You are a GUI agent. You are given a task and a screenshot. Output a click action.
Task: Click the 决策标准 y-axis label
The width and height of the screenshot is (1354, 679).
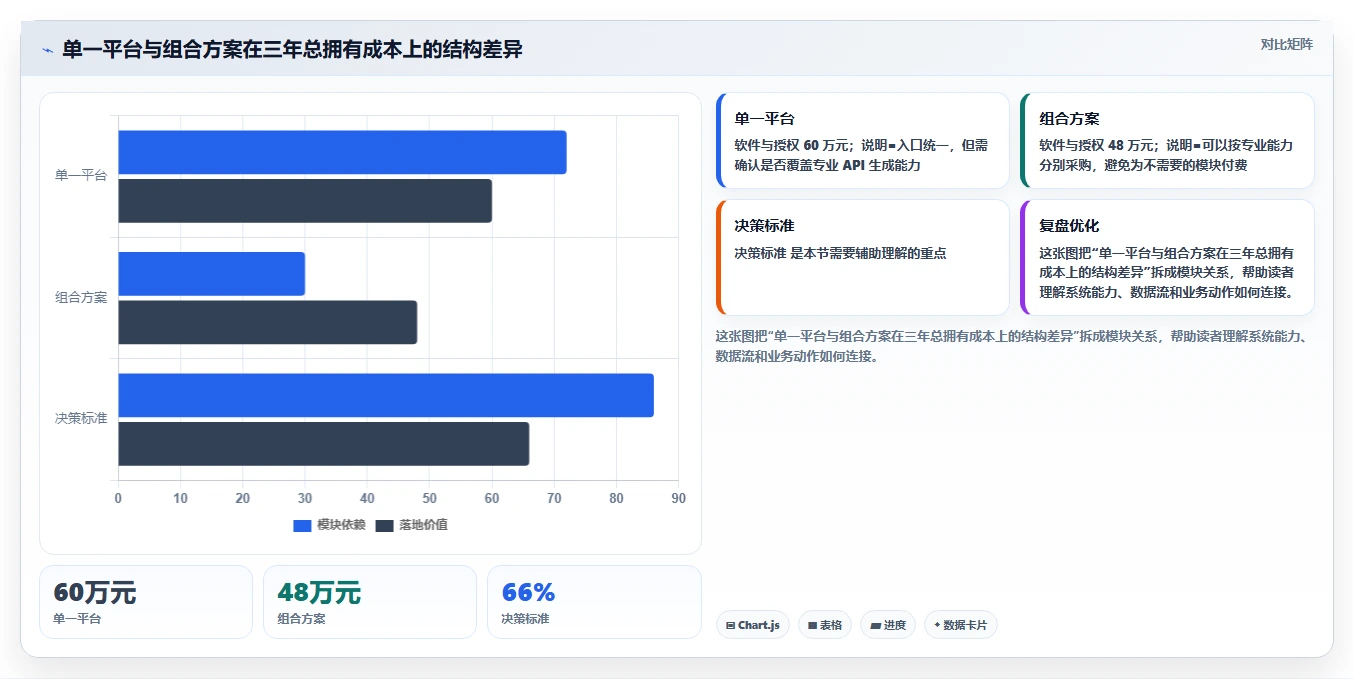(x=81, y=419)
